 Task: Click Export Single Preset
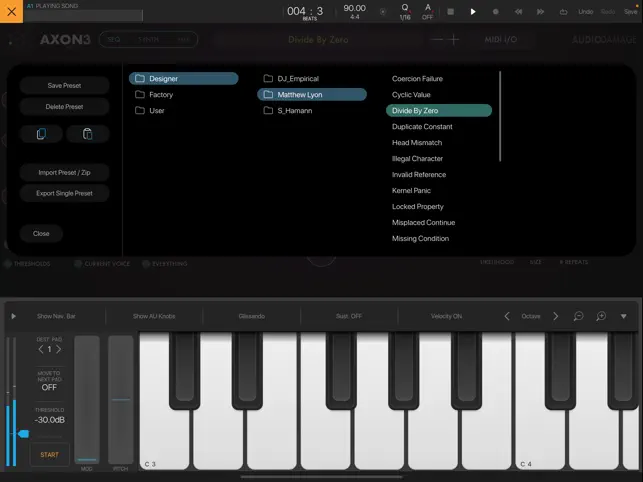pos(64,193)
